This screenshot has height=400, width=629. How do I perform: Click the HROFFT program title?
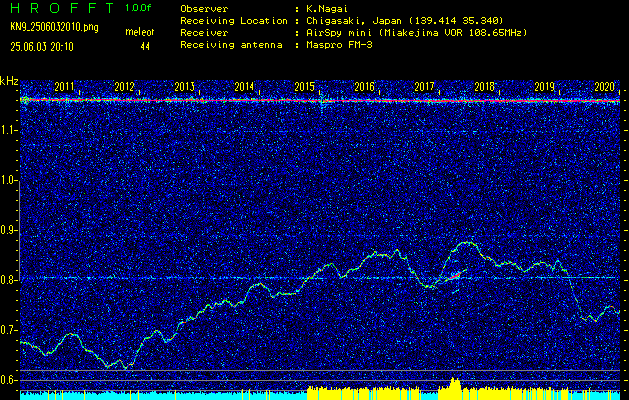pyautogui.click(x=62, y=8)
